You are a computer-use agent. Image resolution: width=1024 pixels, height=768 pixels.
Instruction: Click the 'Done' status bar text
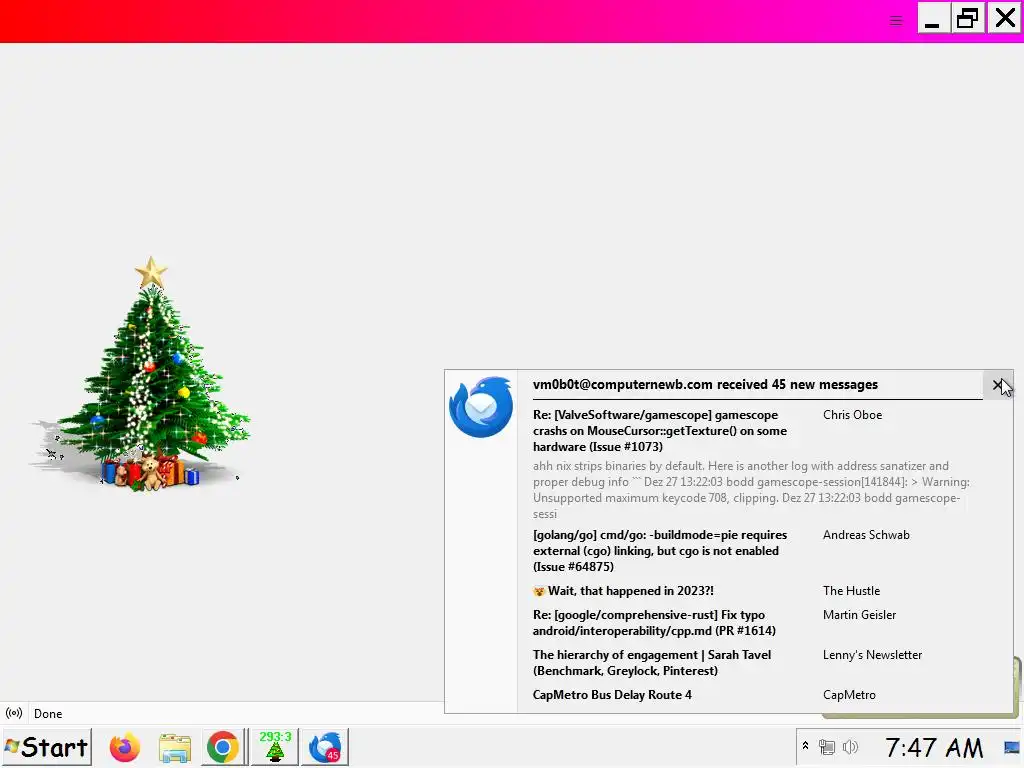point(48,714)
